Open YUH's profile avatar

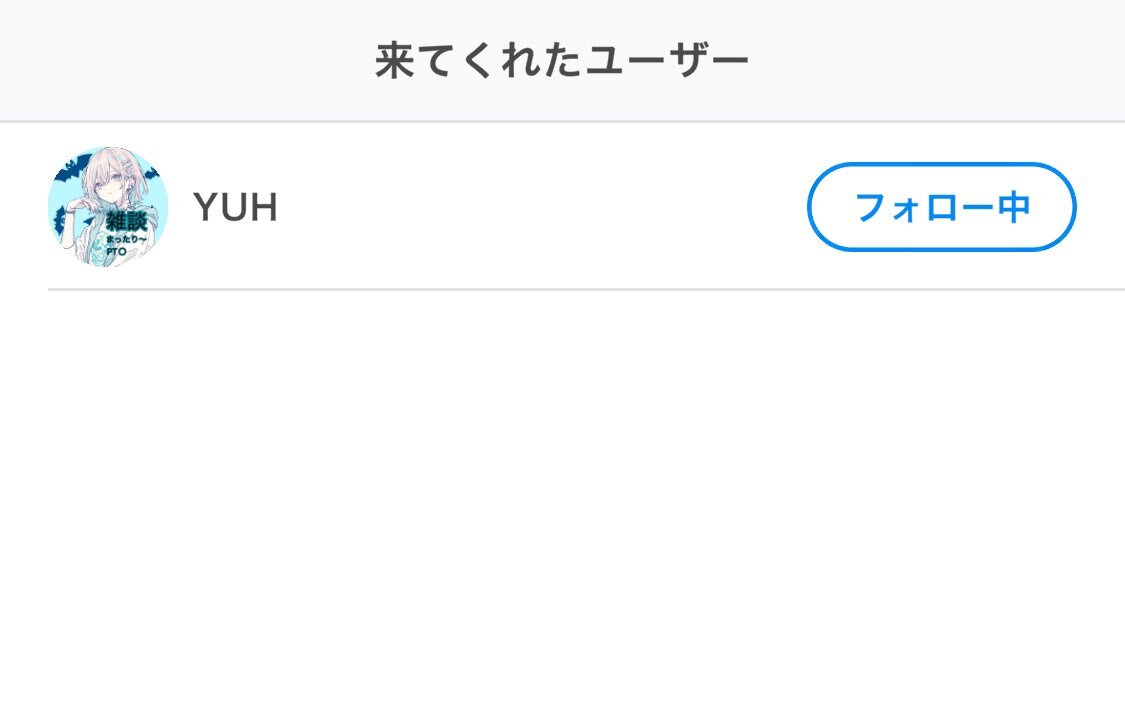pyautogui.click(x=107, y=207)
